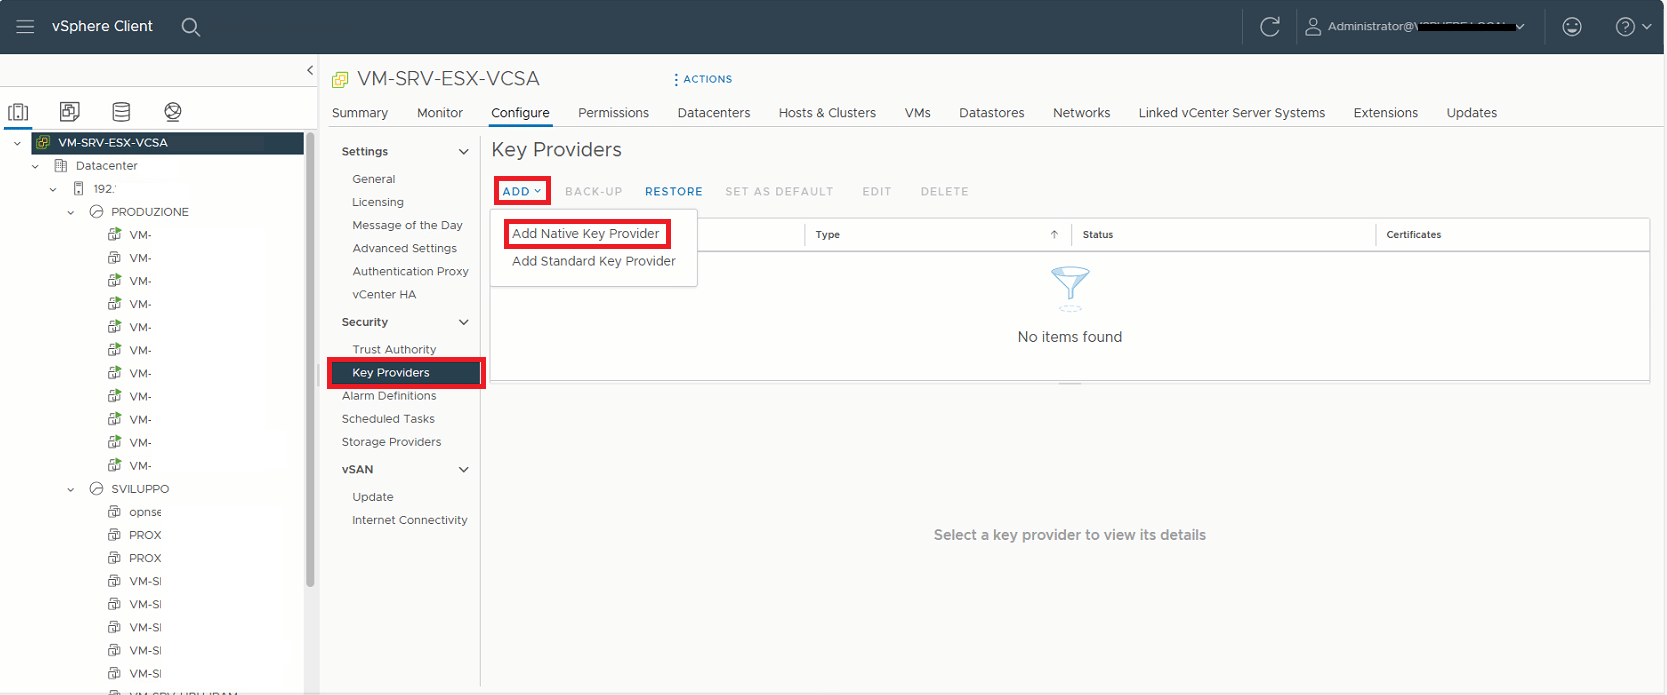Image resolution: width=1667 pixels, height=695 pixels.
Task: Click the search magnifier icon
Action: click(x=190, y=27)
